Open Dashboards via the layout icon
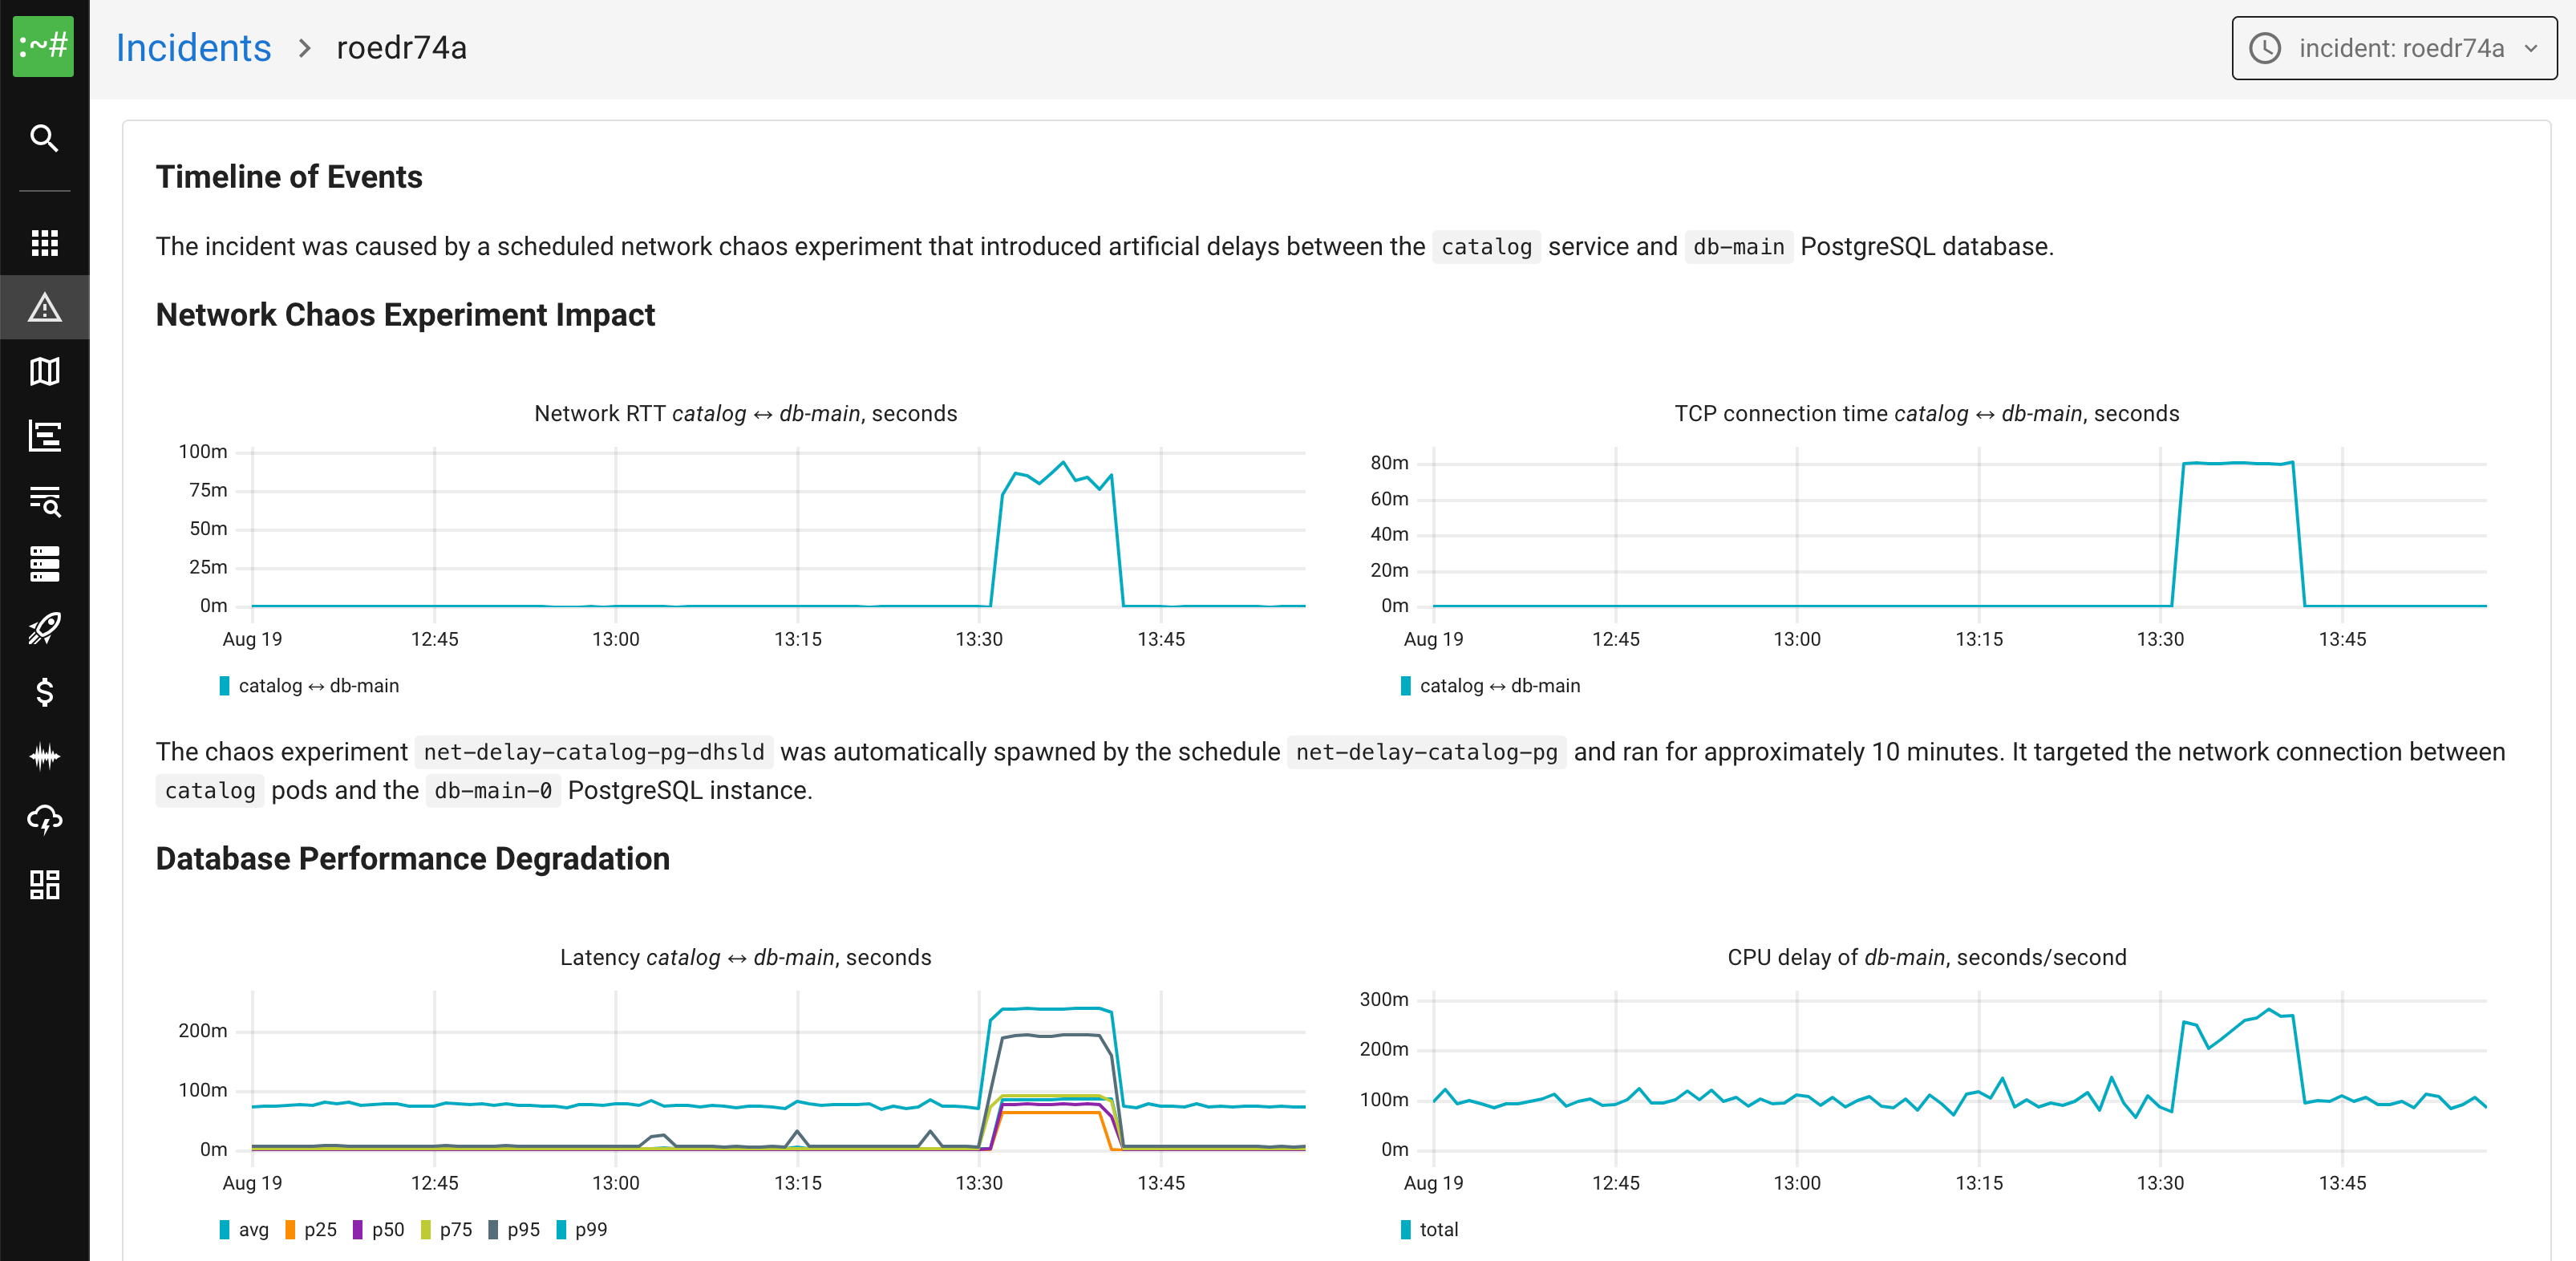This screenshot has height=1261, width=2576. click(44, 884)
